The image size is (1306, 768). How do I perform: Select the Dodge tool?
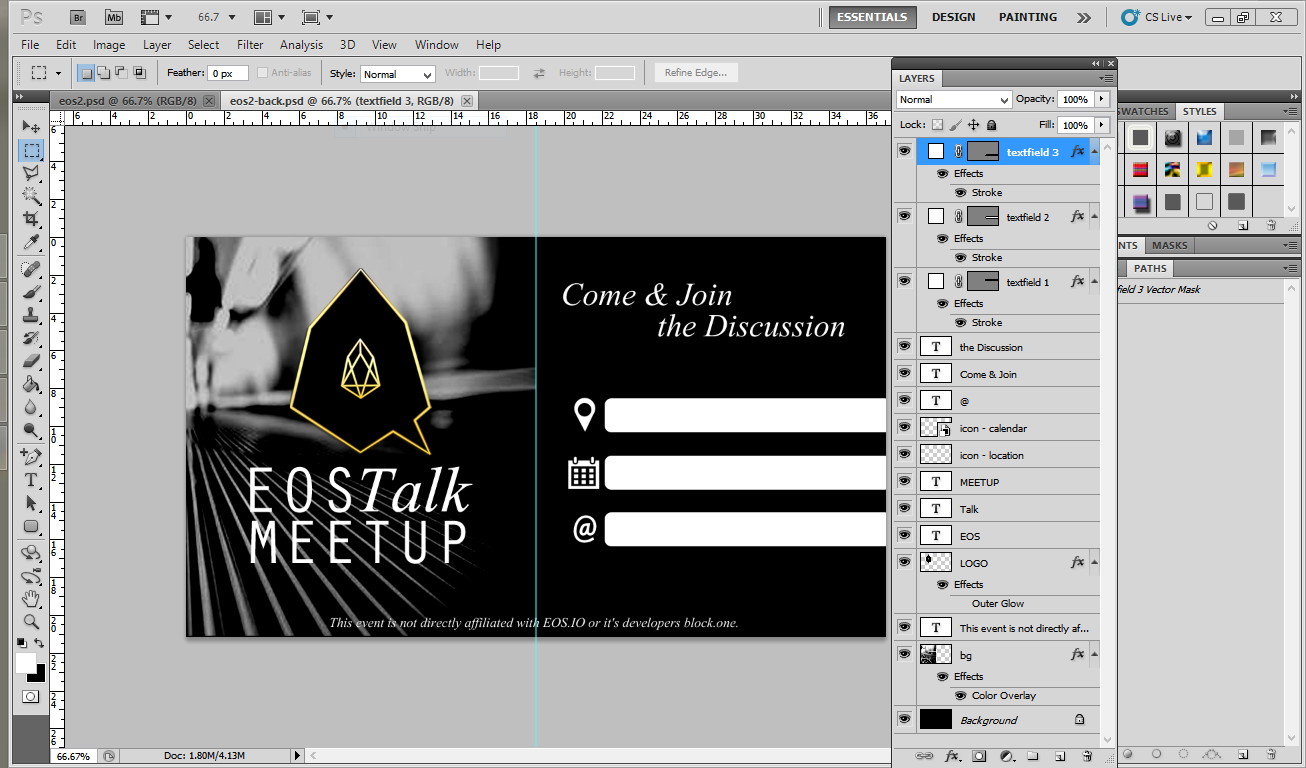(x=31, y=429)
